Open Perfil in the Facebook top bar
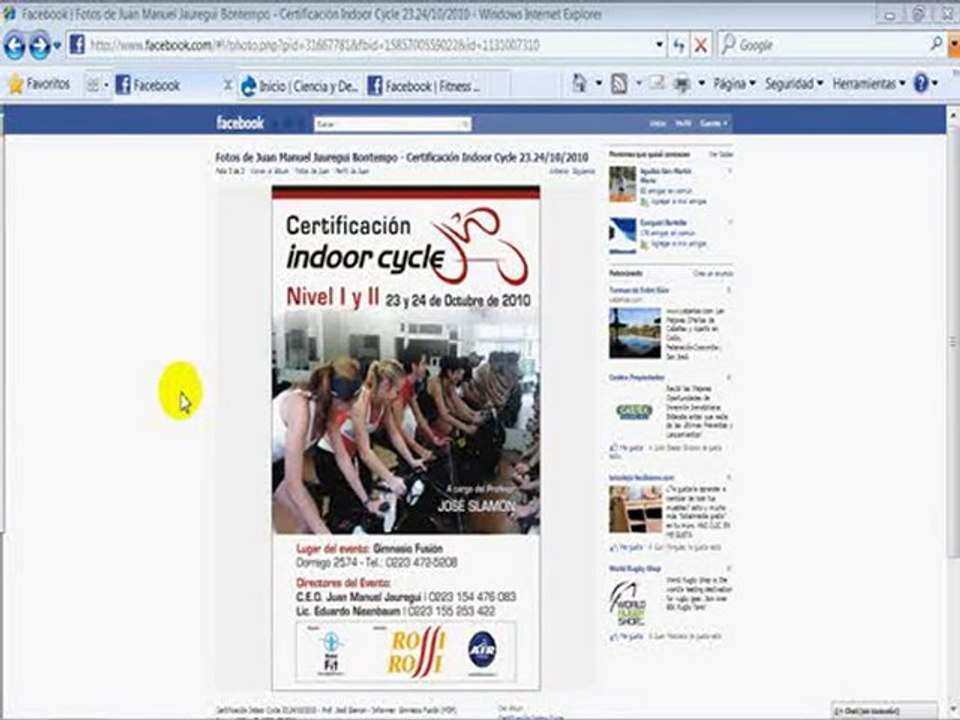 [x=683, y=124]
